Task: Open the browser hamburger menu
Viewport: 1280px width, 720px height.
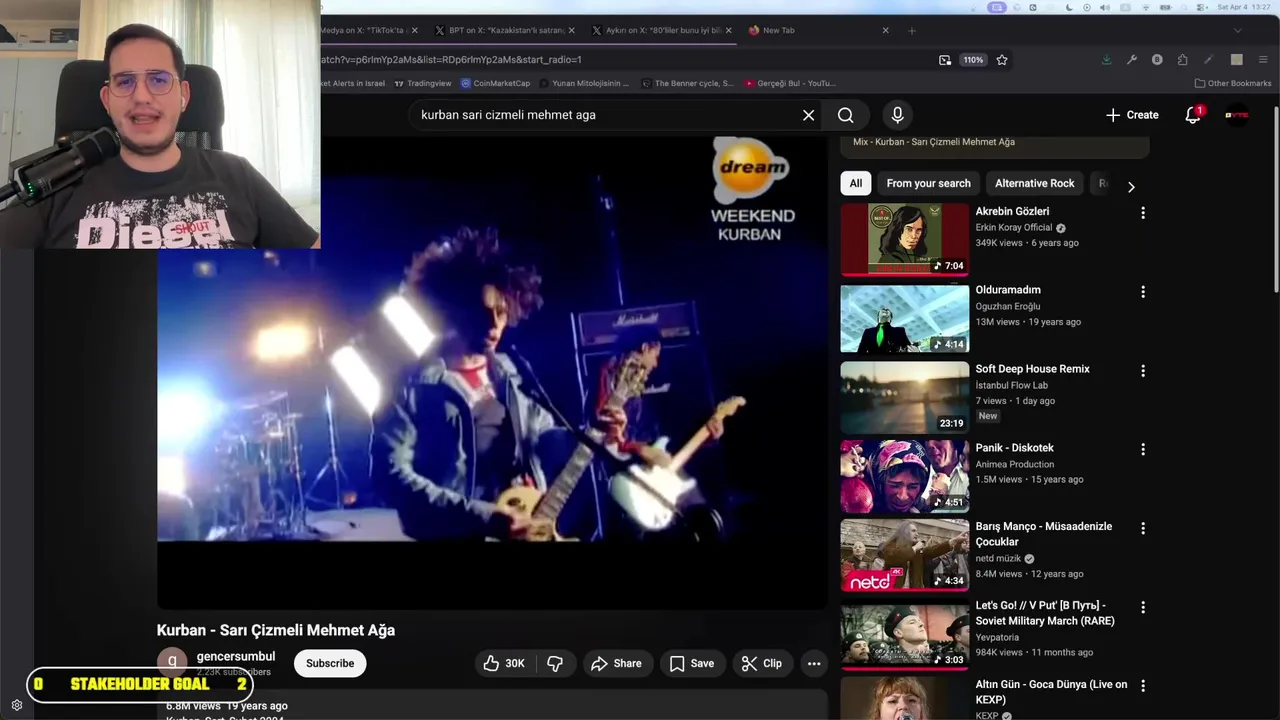Action: (1264, 60)
